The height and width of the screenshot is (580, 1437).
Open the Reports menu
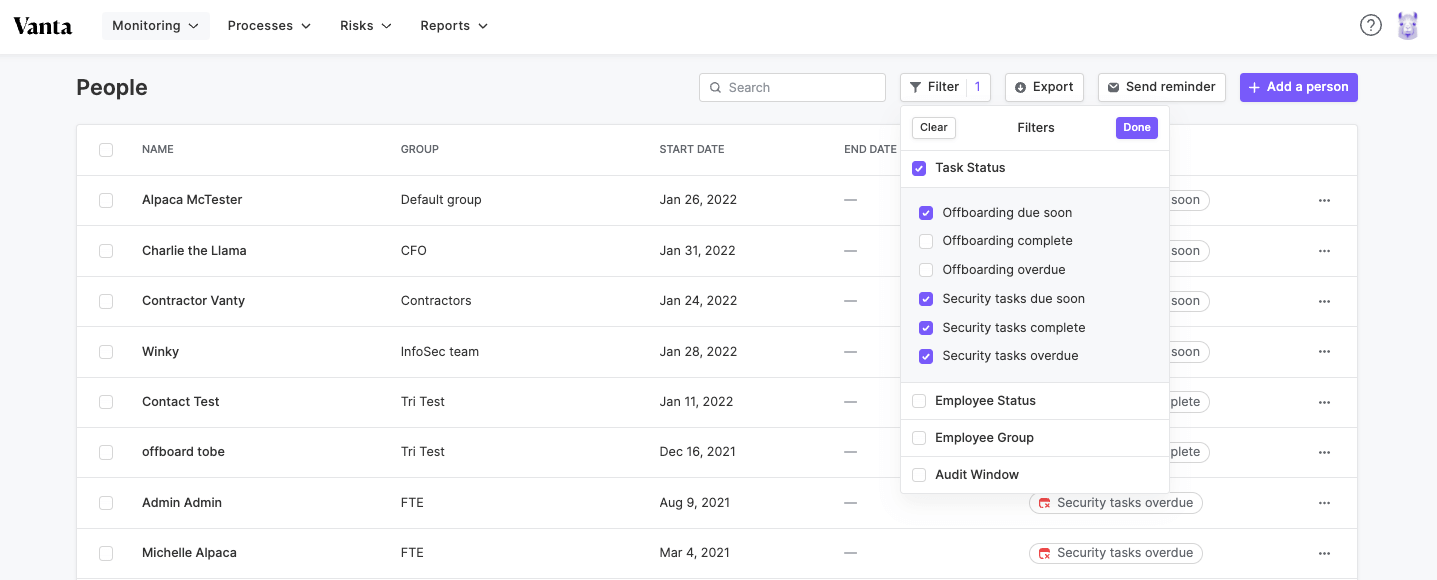point(454,26)
